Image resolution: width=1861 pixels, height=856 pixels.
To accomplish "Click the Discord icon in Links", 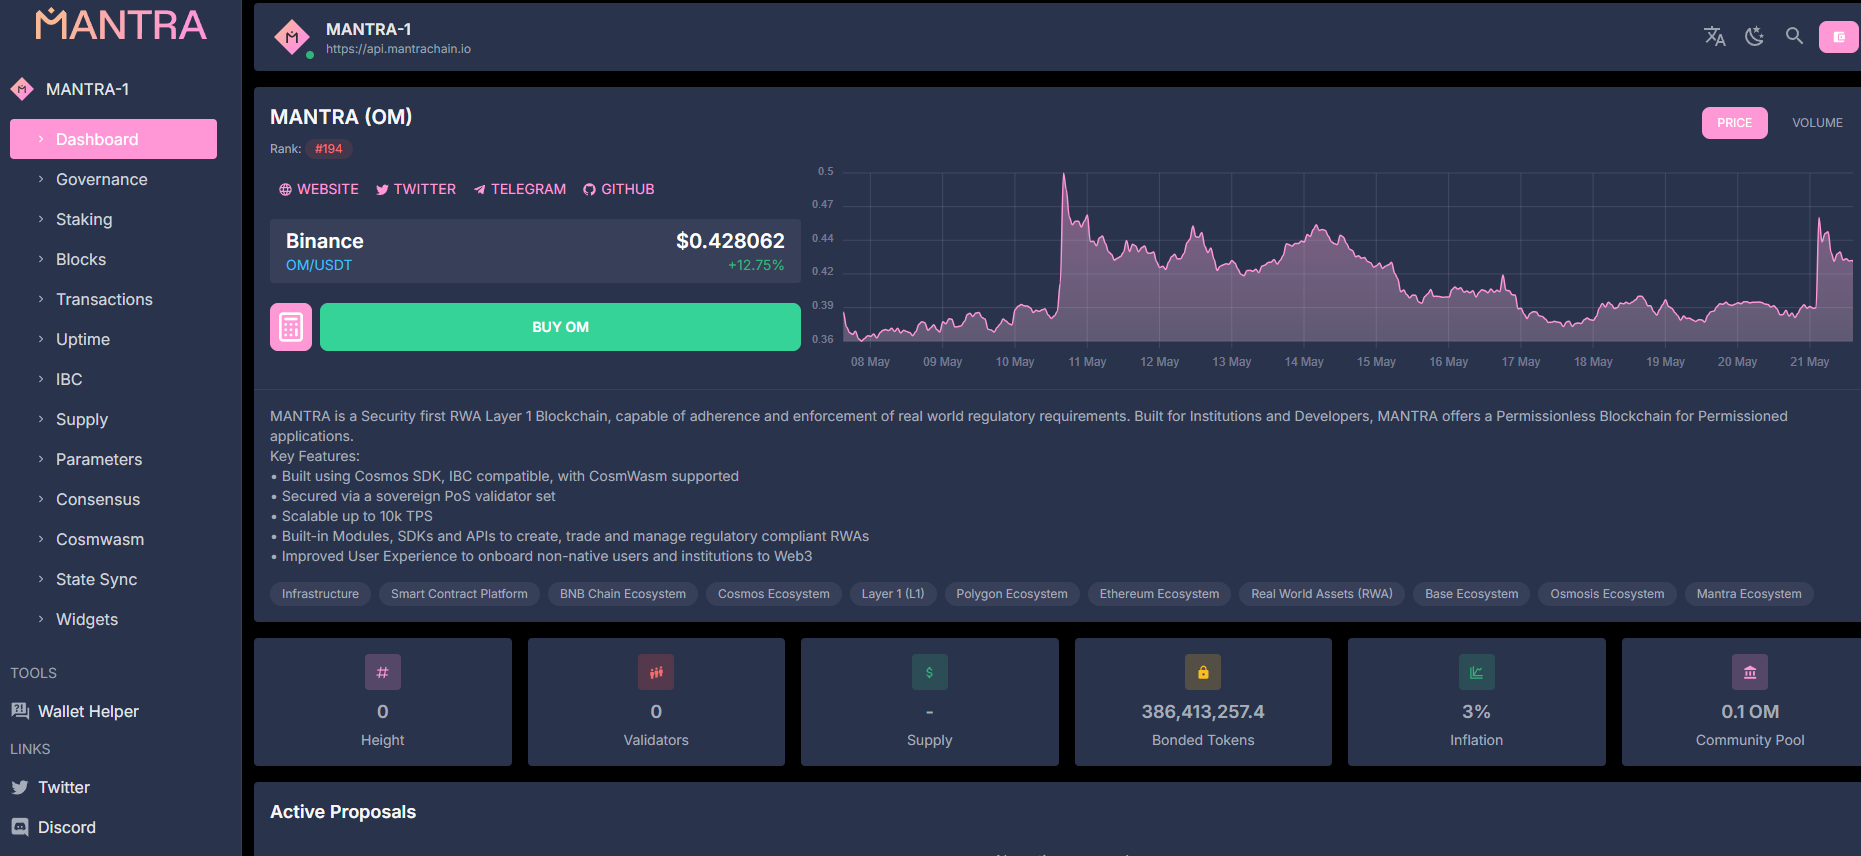I will point(20,827).
